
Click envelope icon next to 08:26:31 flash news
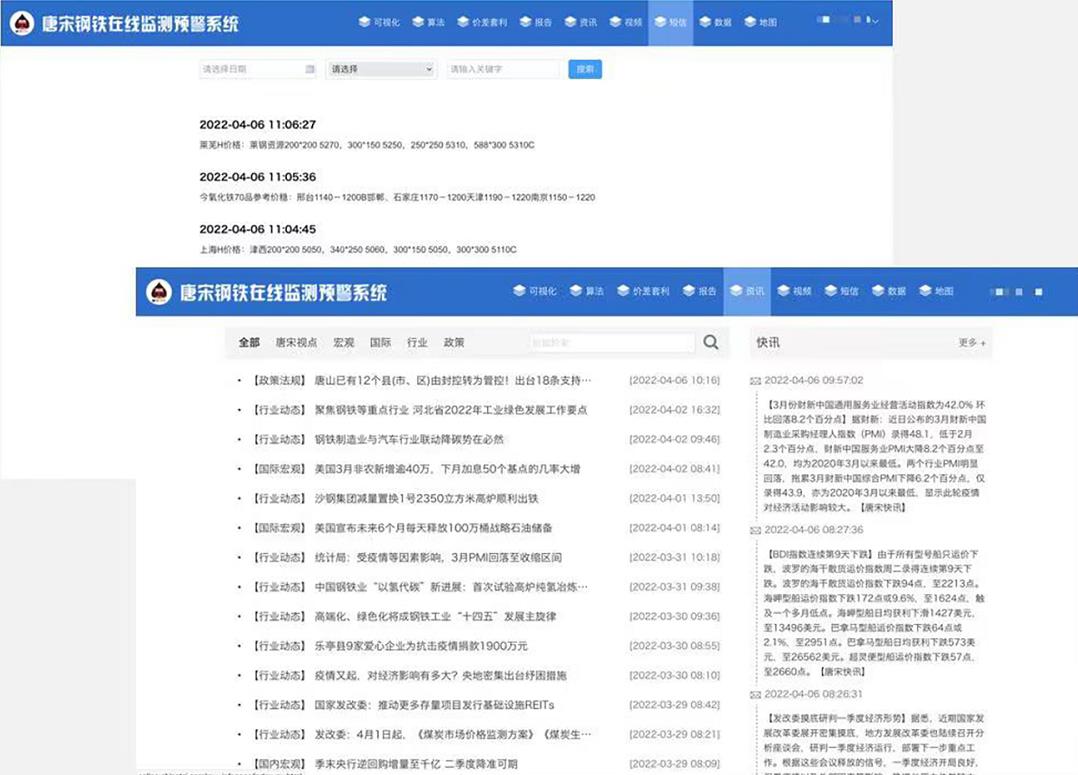756,694
